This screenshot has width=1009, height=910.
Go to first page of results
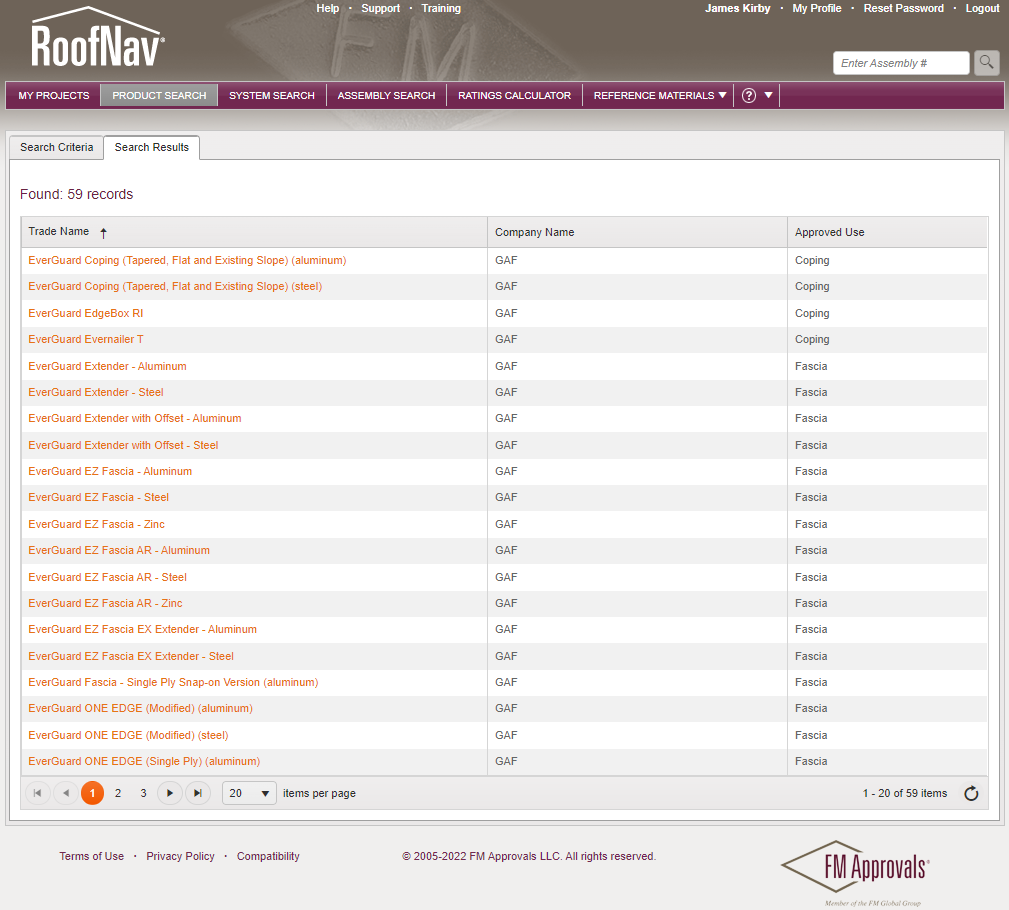37,793
